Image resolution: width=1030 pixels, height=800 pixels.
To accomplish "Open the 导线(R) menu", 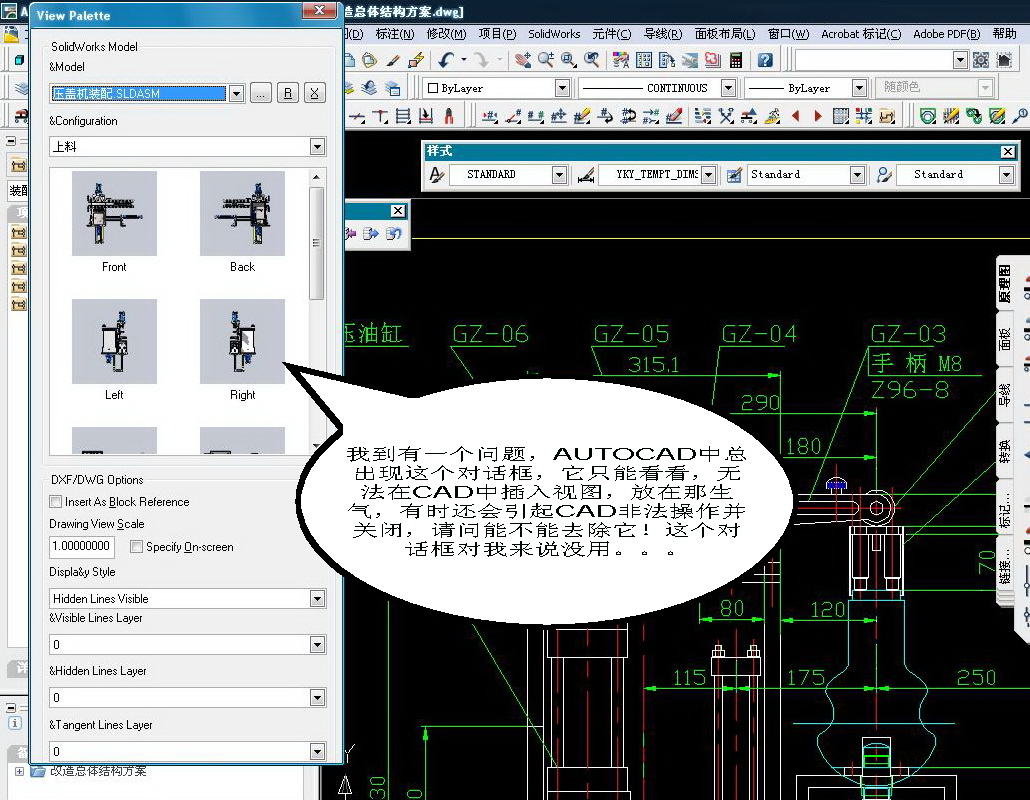I will 663,33.
